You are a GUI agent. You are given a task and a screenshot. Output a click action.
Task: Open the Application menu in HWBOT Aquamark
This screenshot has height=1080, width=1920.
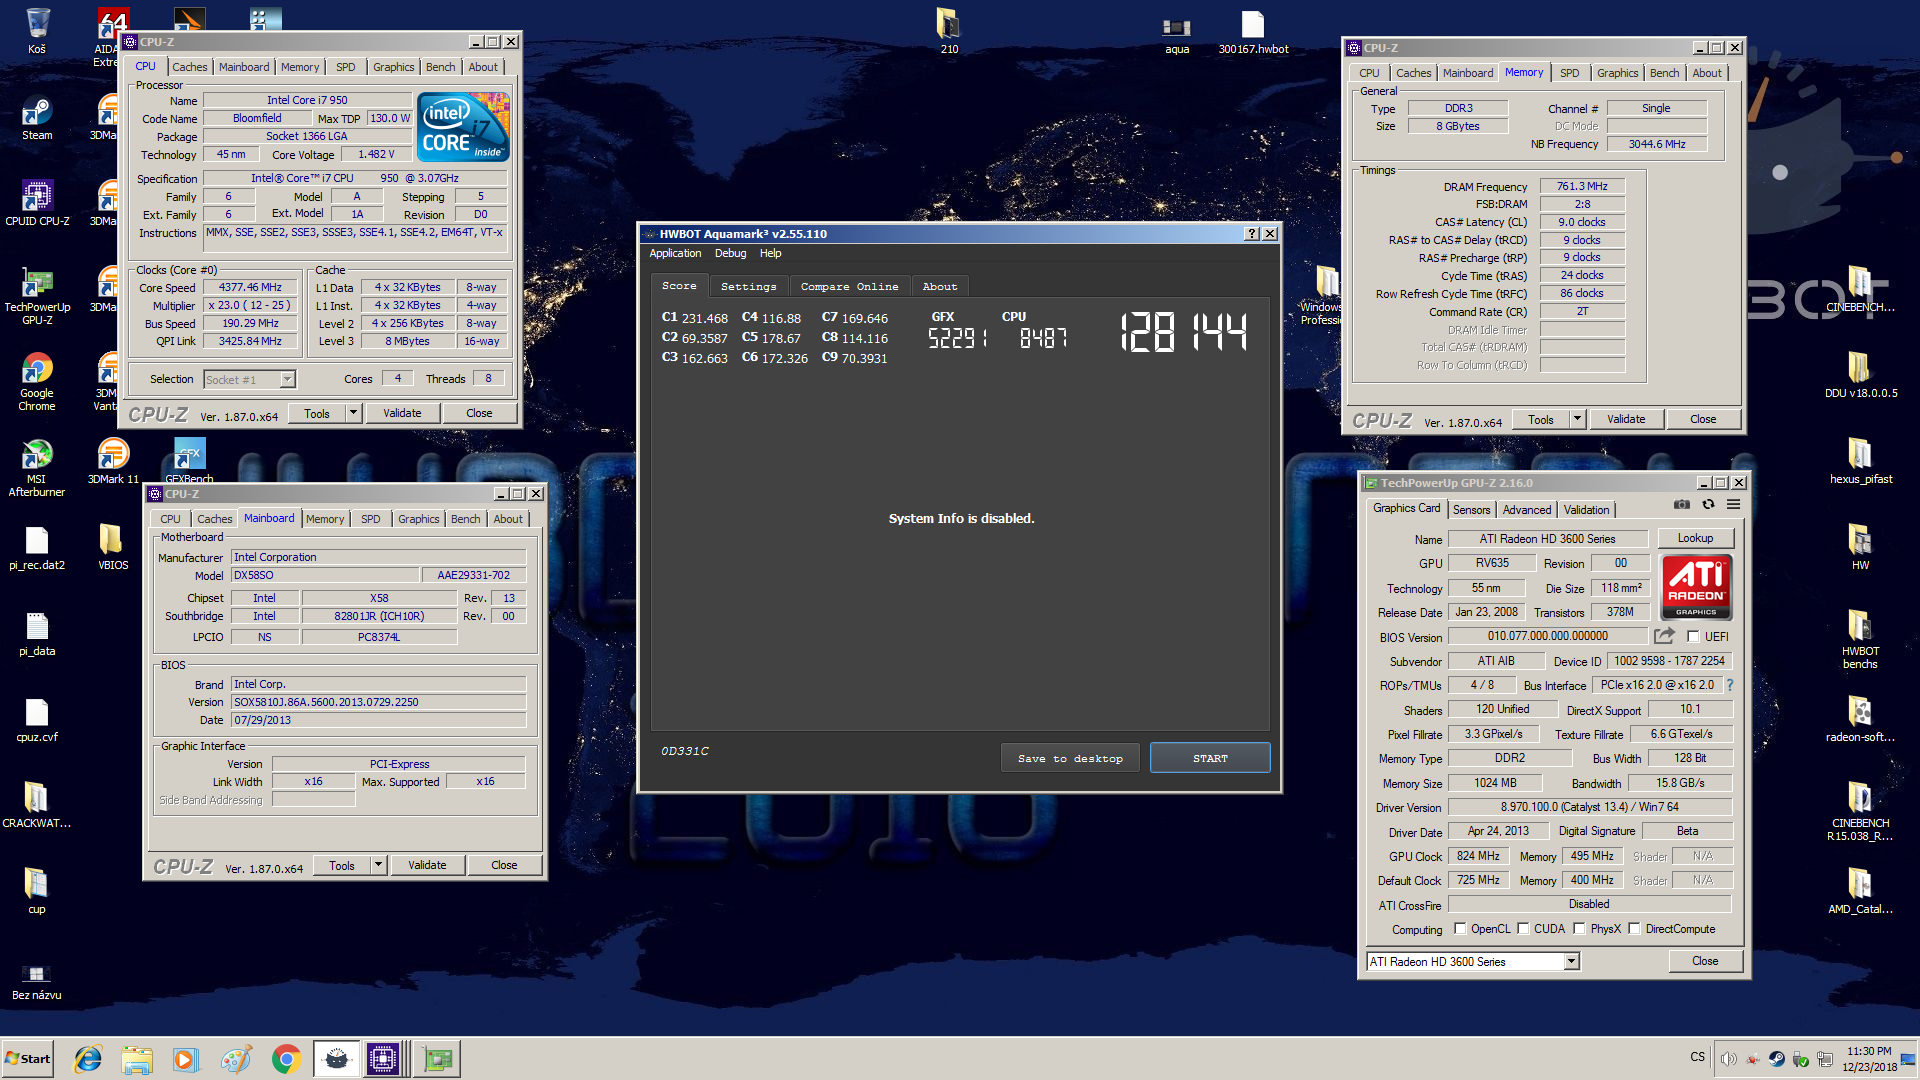[675, 253]
